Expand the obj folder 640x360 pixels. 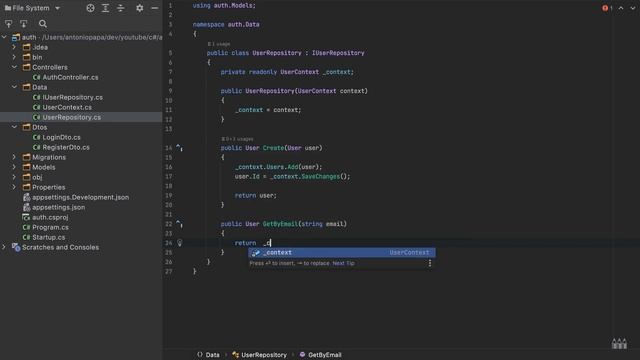click(14, 177)
